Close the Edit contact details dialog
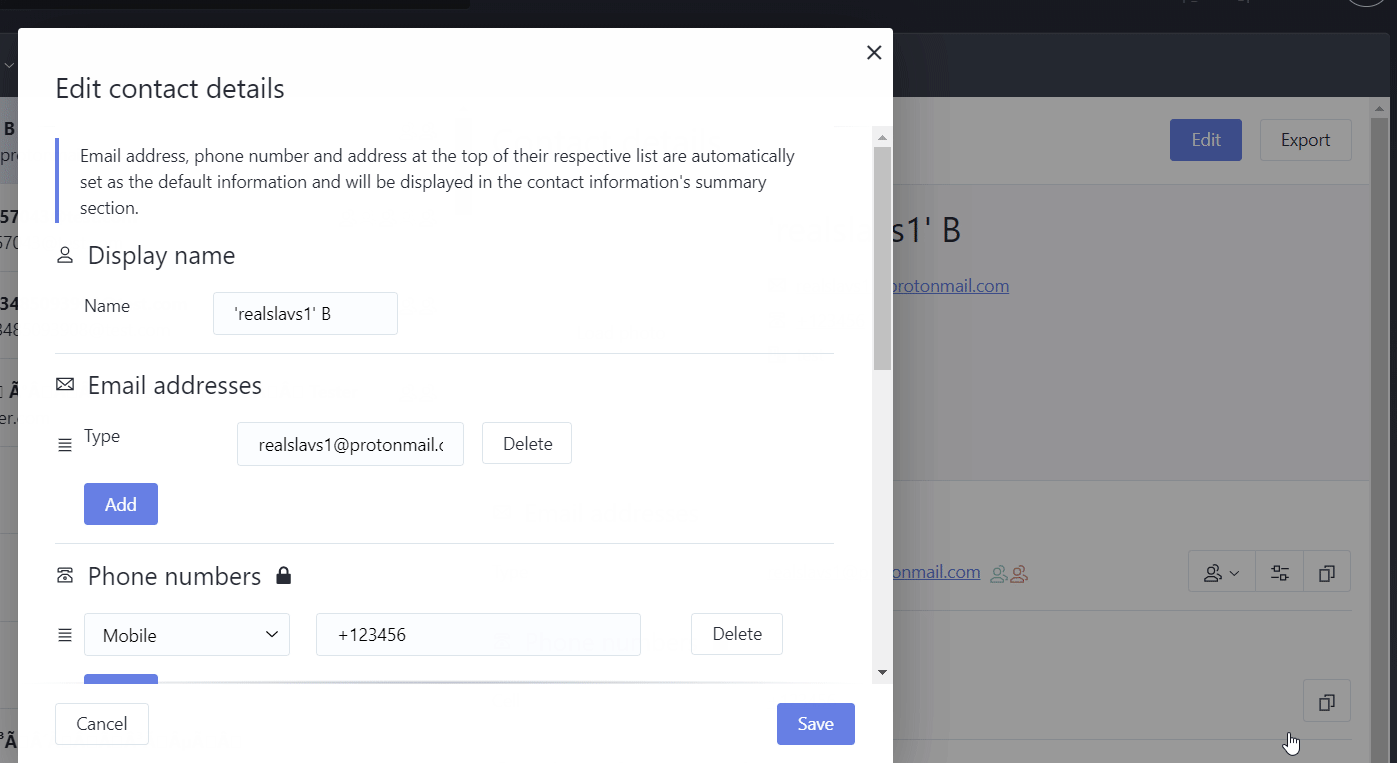This screenshot has height=763, width=1397. coord(873,52)
